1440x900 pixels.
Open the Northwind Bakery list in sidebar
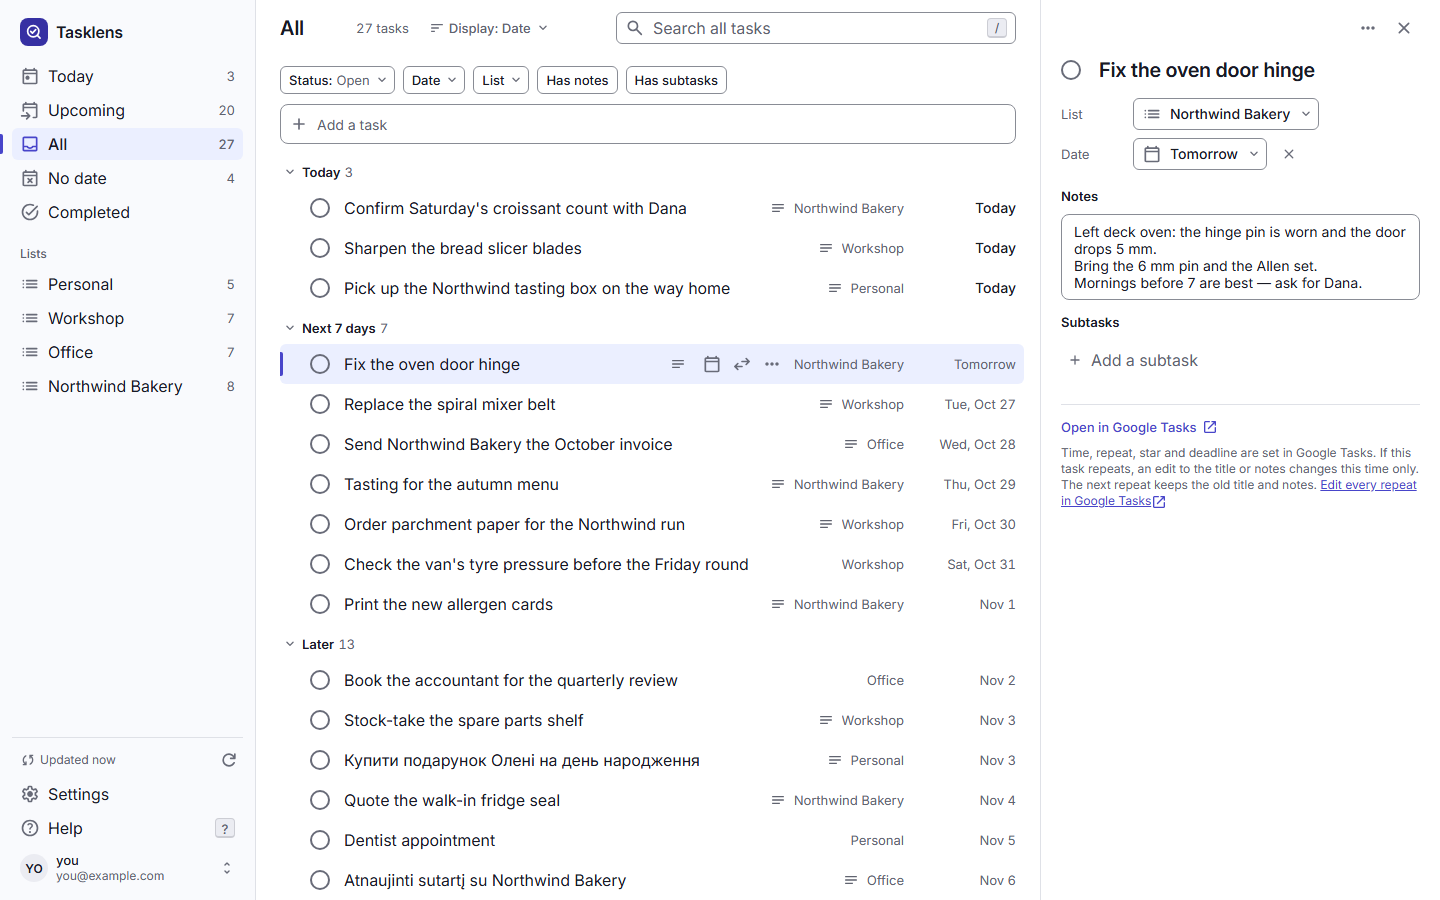click(x=127, y=386)
